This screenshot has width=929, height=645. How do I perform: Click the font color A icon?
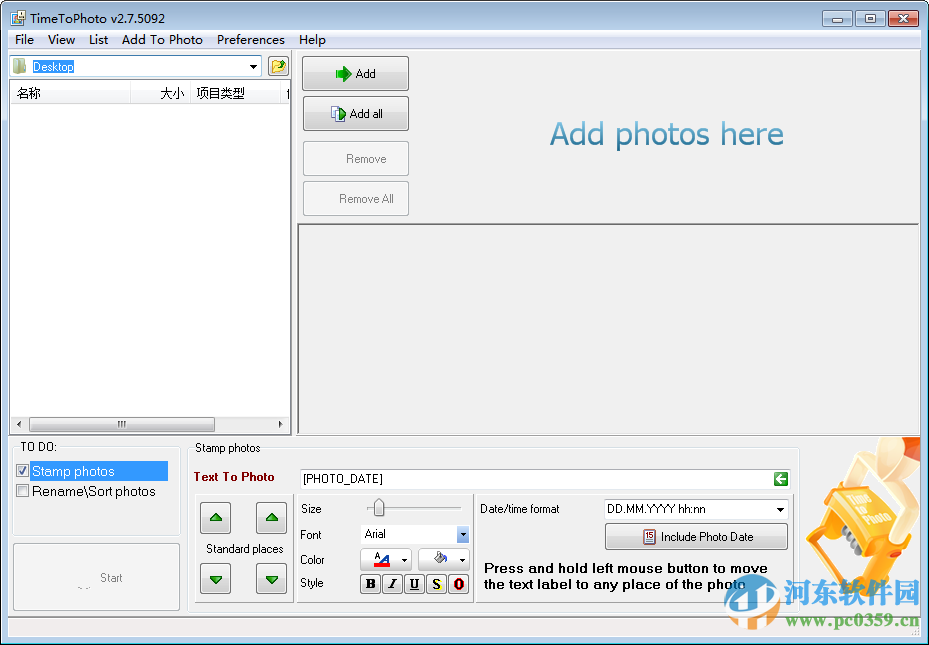[x=382, y=559]
